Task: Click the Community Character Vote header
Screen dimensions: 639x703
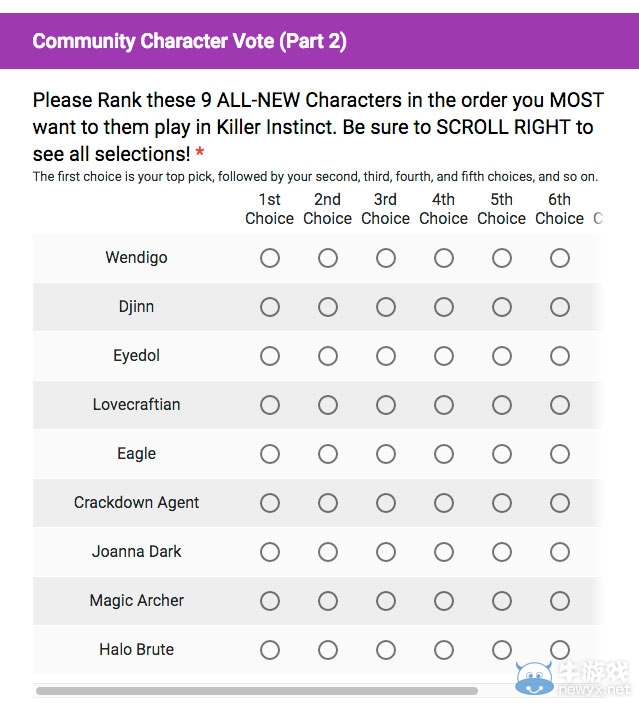Action: 189,41
